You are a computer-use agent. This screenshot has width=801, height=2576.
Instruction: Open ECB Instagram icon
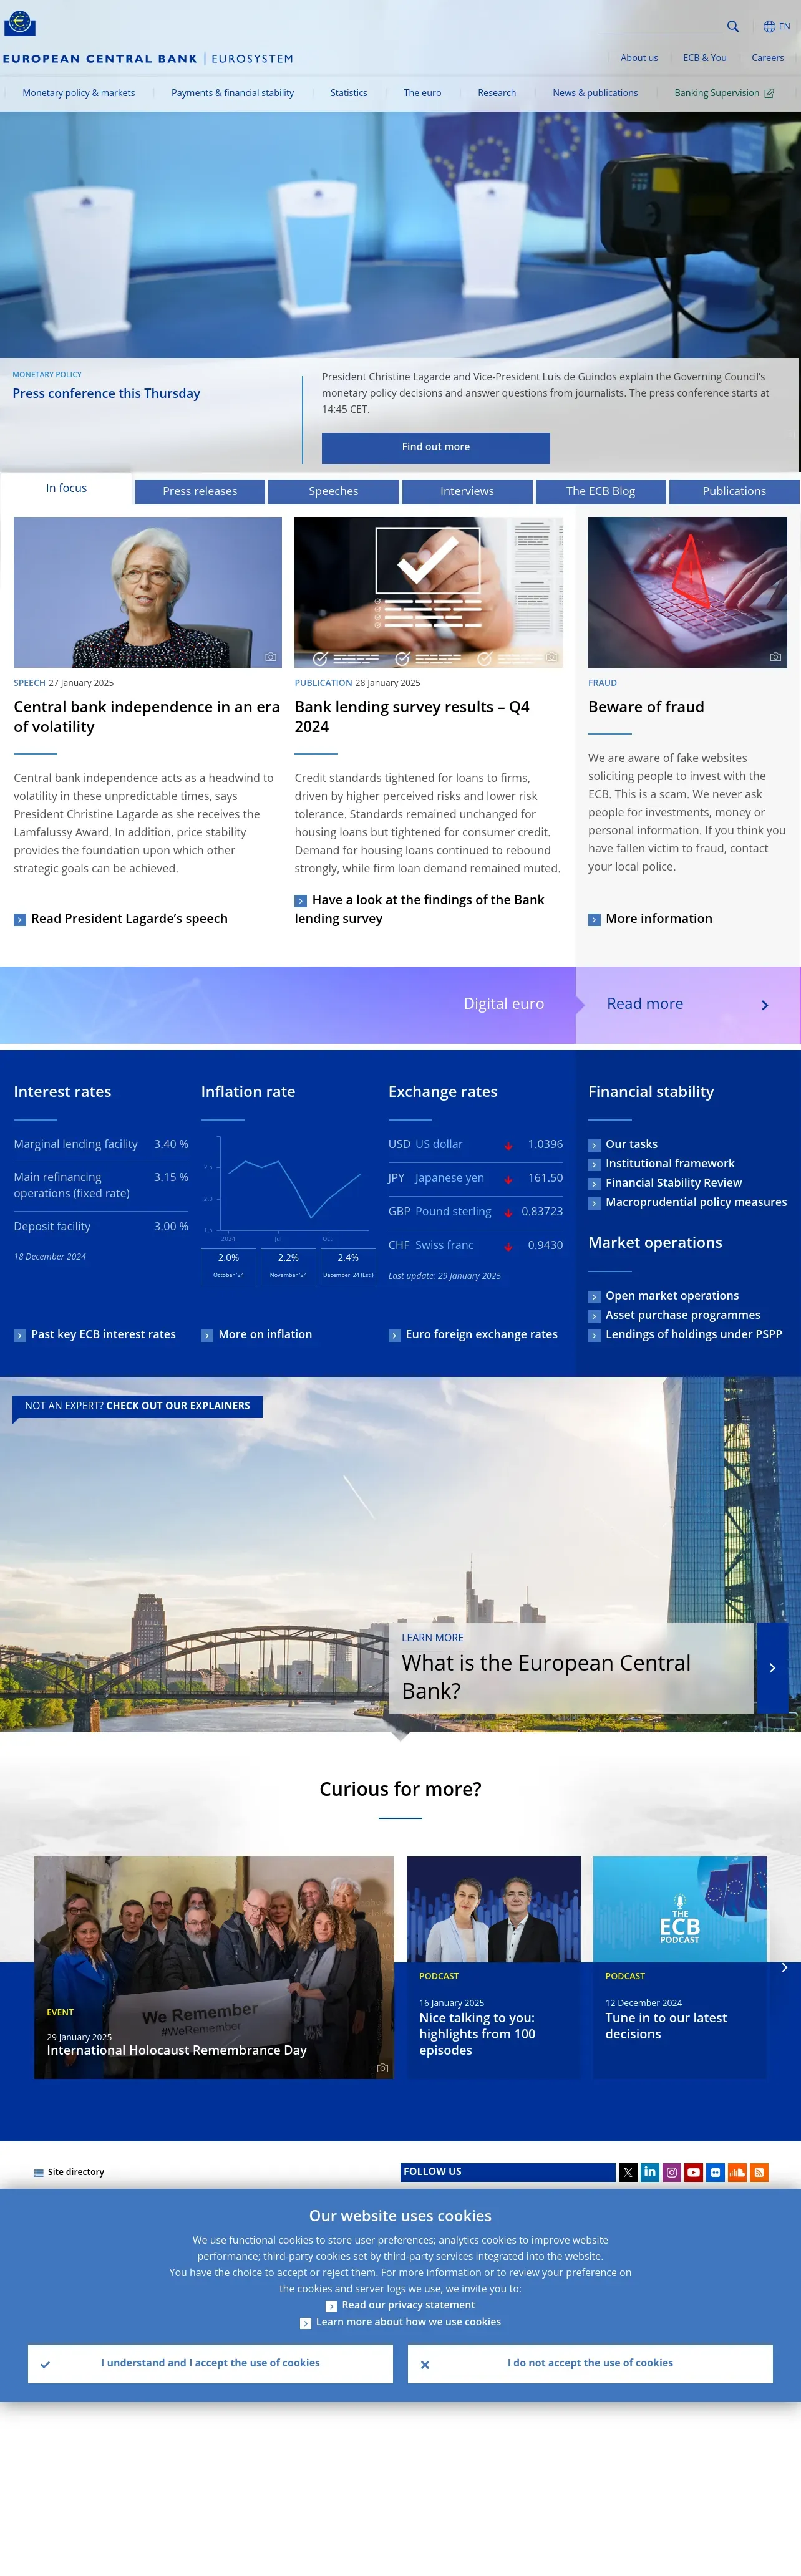tap(672, 2172)
